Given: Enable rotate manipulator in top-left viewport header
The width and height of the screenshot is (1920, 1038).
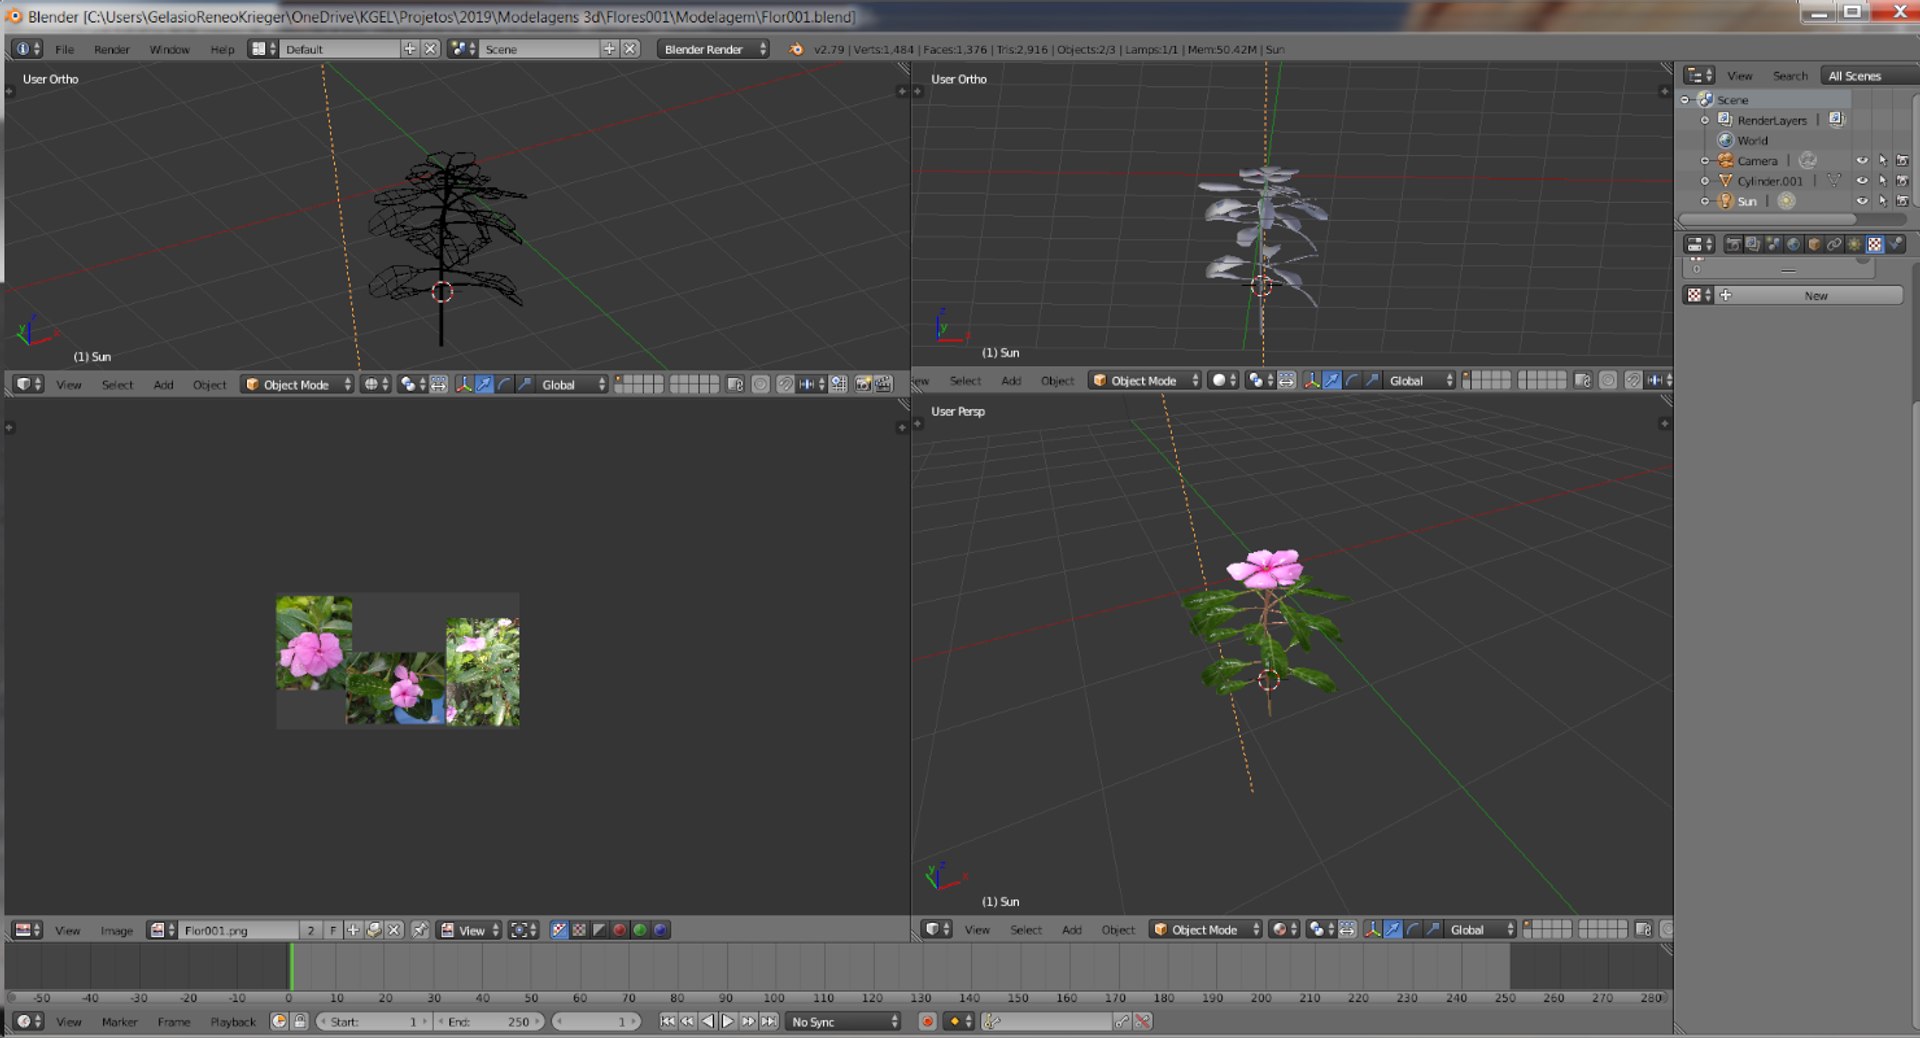Looking at the screenshot, I should tap(505, 384).
